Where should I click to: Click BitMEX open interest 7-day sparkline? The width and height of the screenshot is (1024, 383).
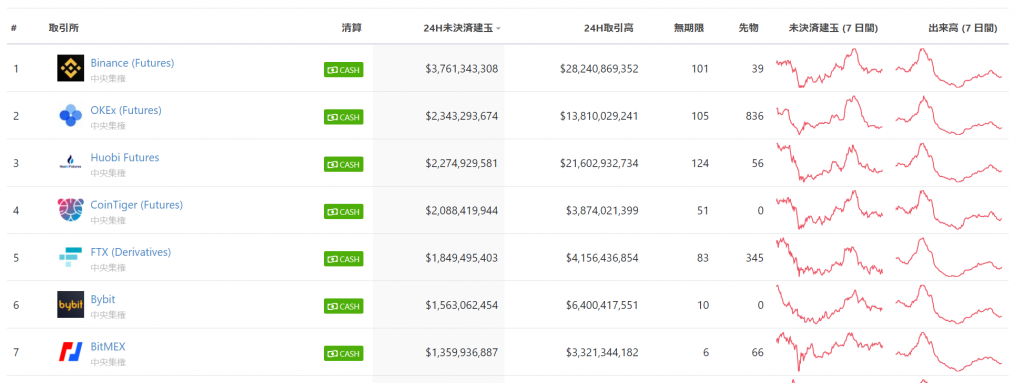click(829, 352)
